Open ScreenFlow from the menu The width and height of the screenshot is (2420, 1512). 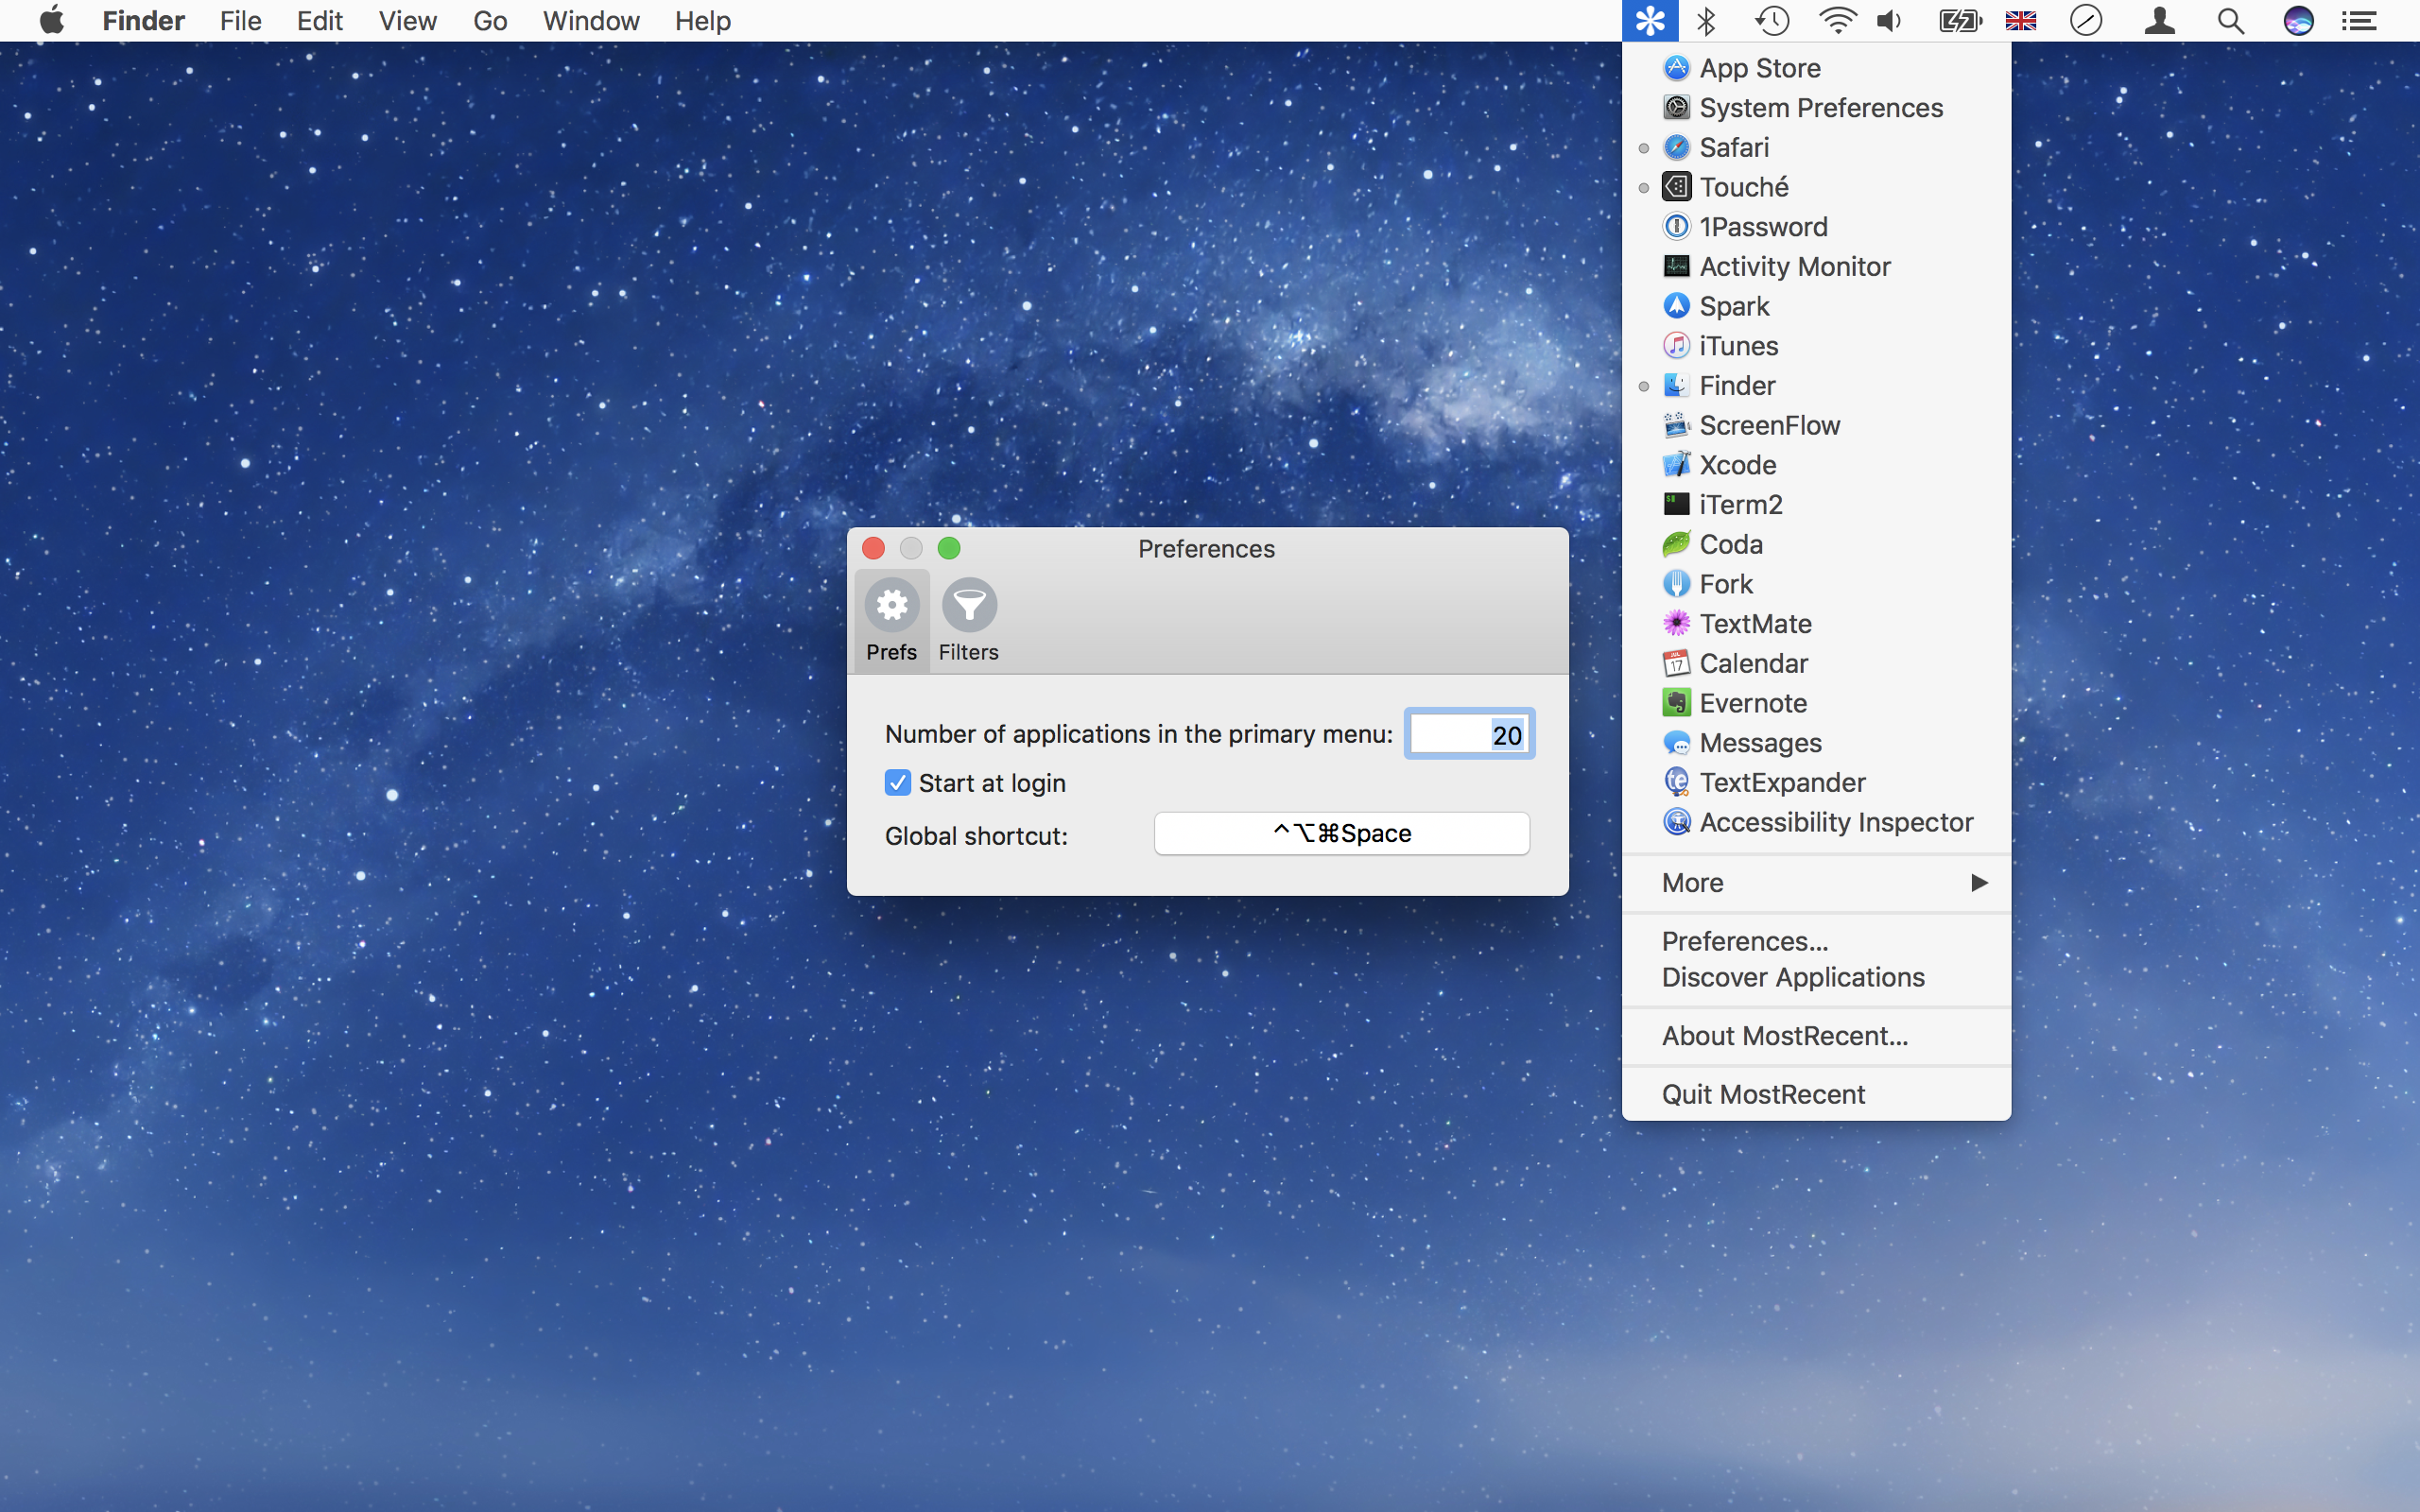click(1768, 425)
